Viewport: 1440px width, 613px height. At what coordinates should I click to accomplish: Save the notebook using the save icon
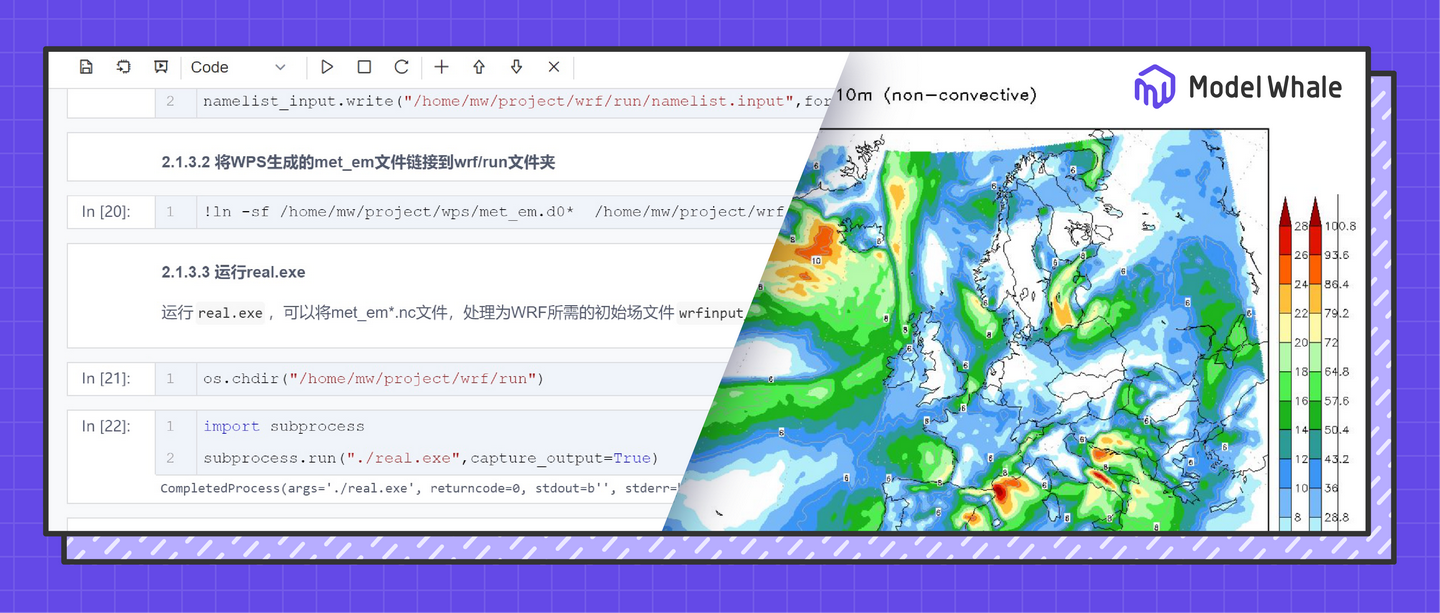(x=86, y=66)
